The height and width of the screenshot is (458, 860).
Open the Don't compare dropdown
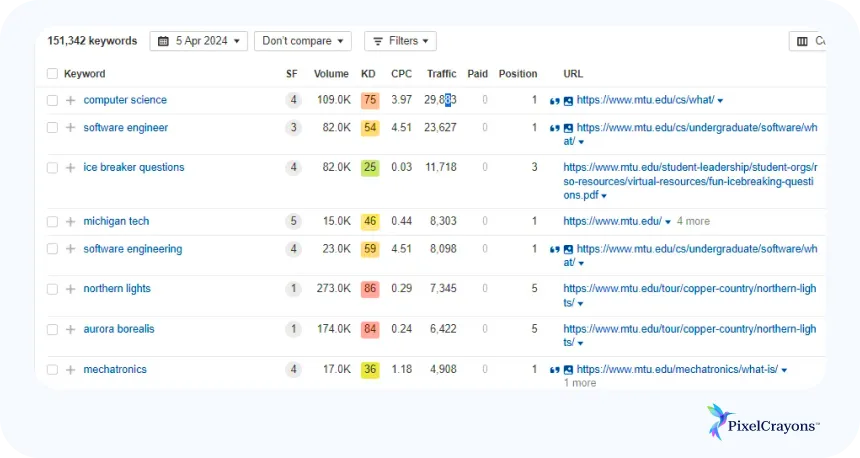tap(303, 41)
